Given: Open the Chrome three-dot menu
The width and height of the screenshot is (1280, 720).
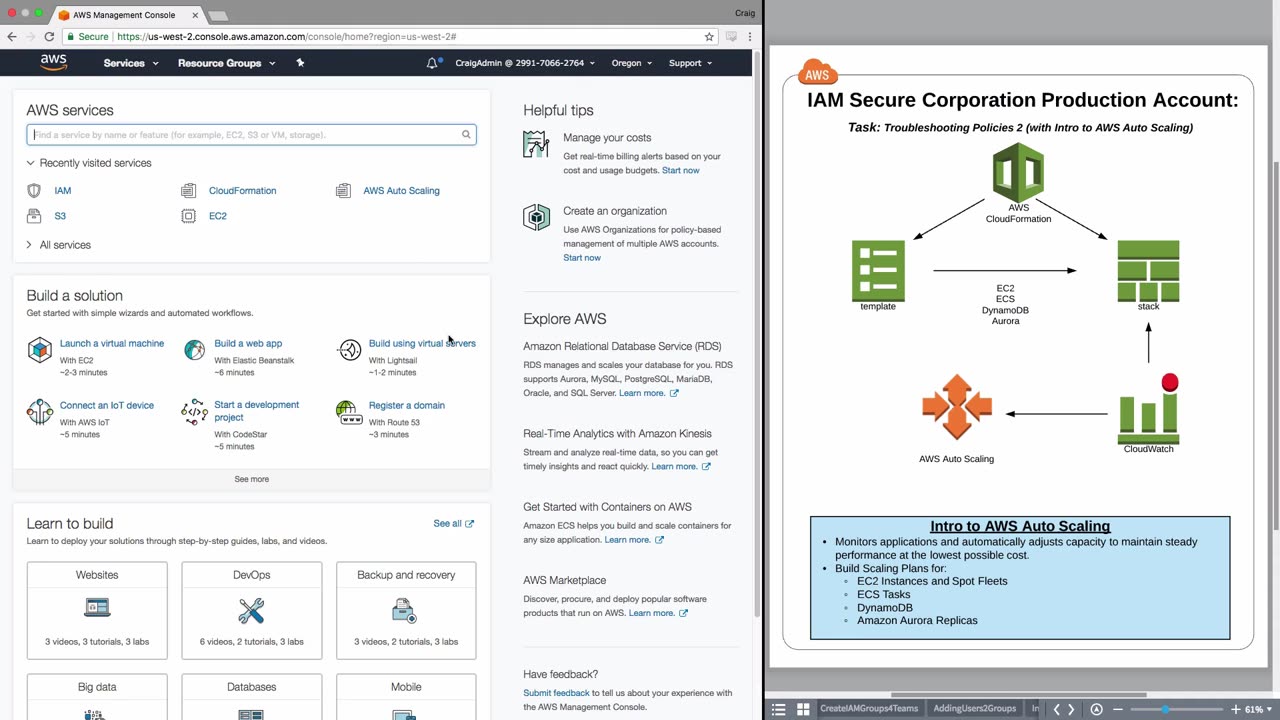Looking at the screenshot, I should (x=749, y=36).
